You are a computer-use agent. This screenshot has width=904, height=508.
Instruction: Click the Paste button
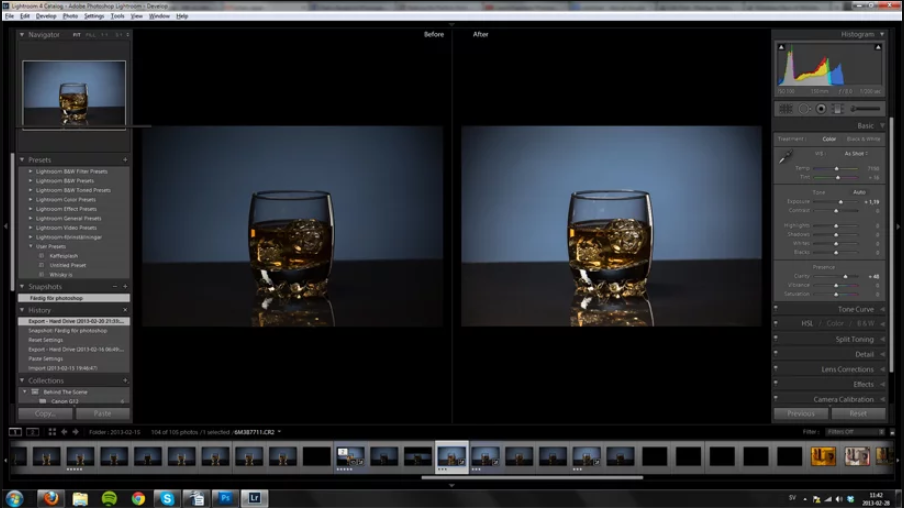click(x=103, y=413)
